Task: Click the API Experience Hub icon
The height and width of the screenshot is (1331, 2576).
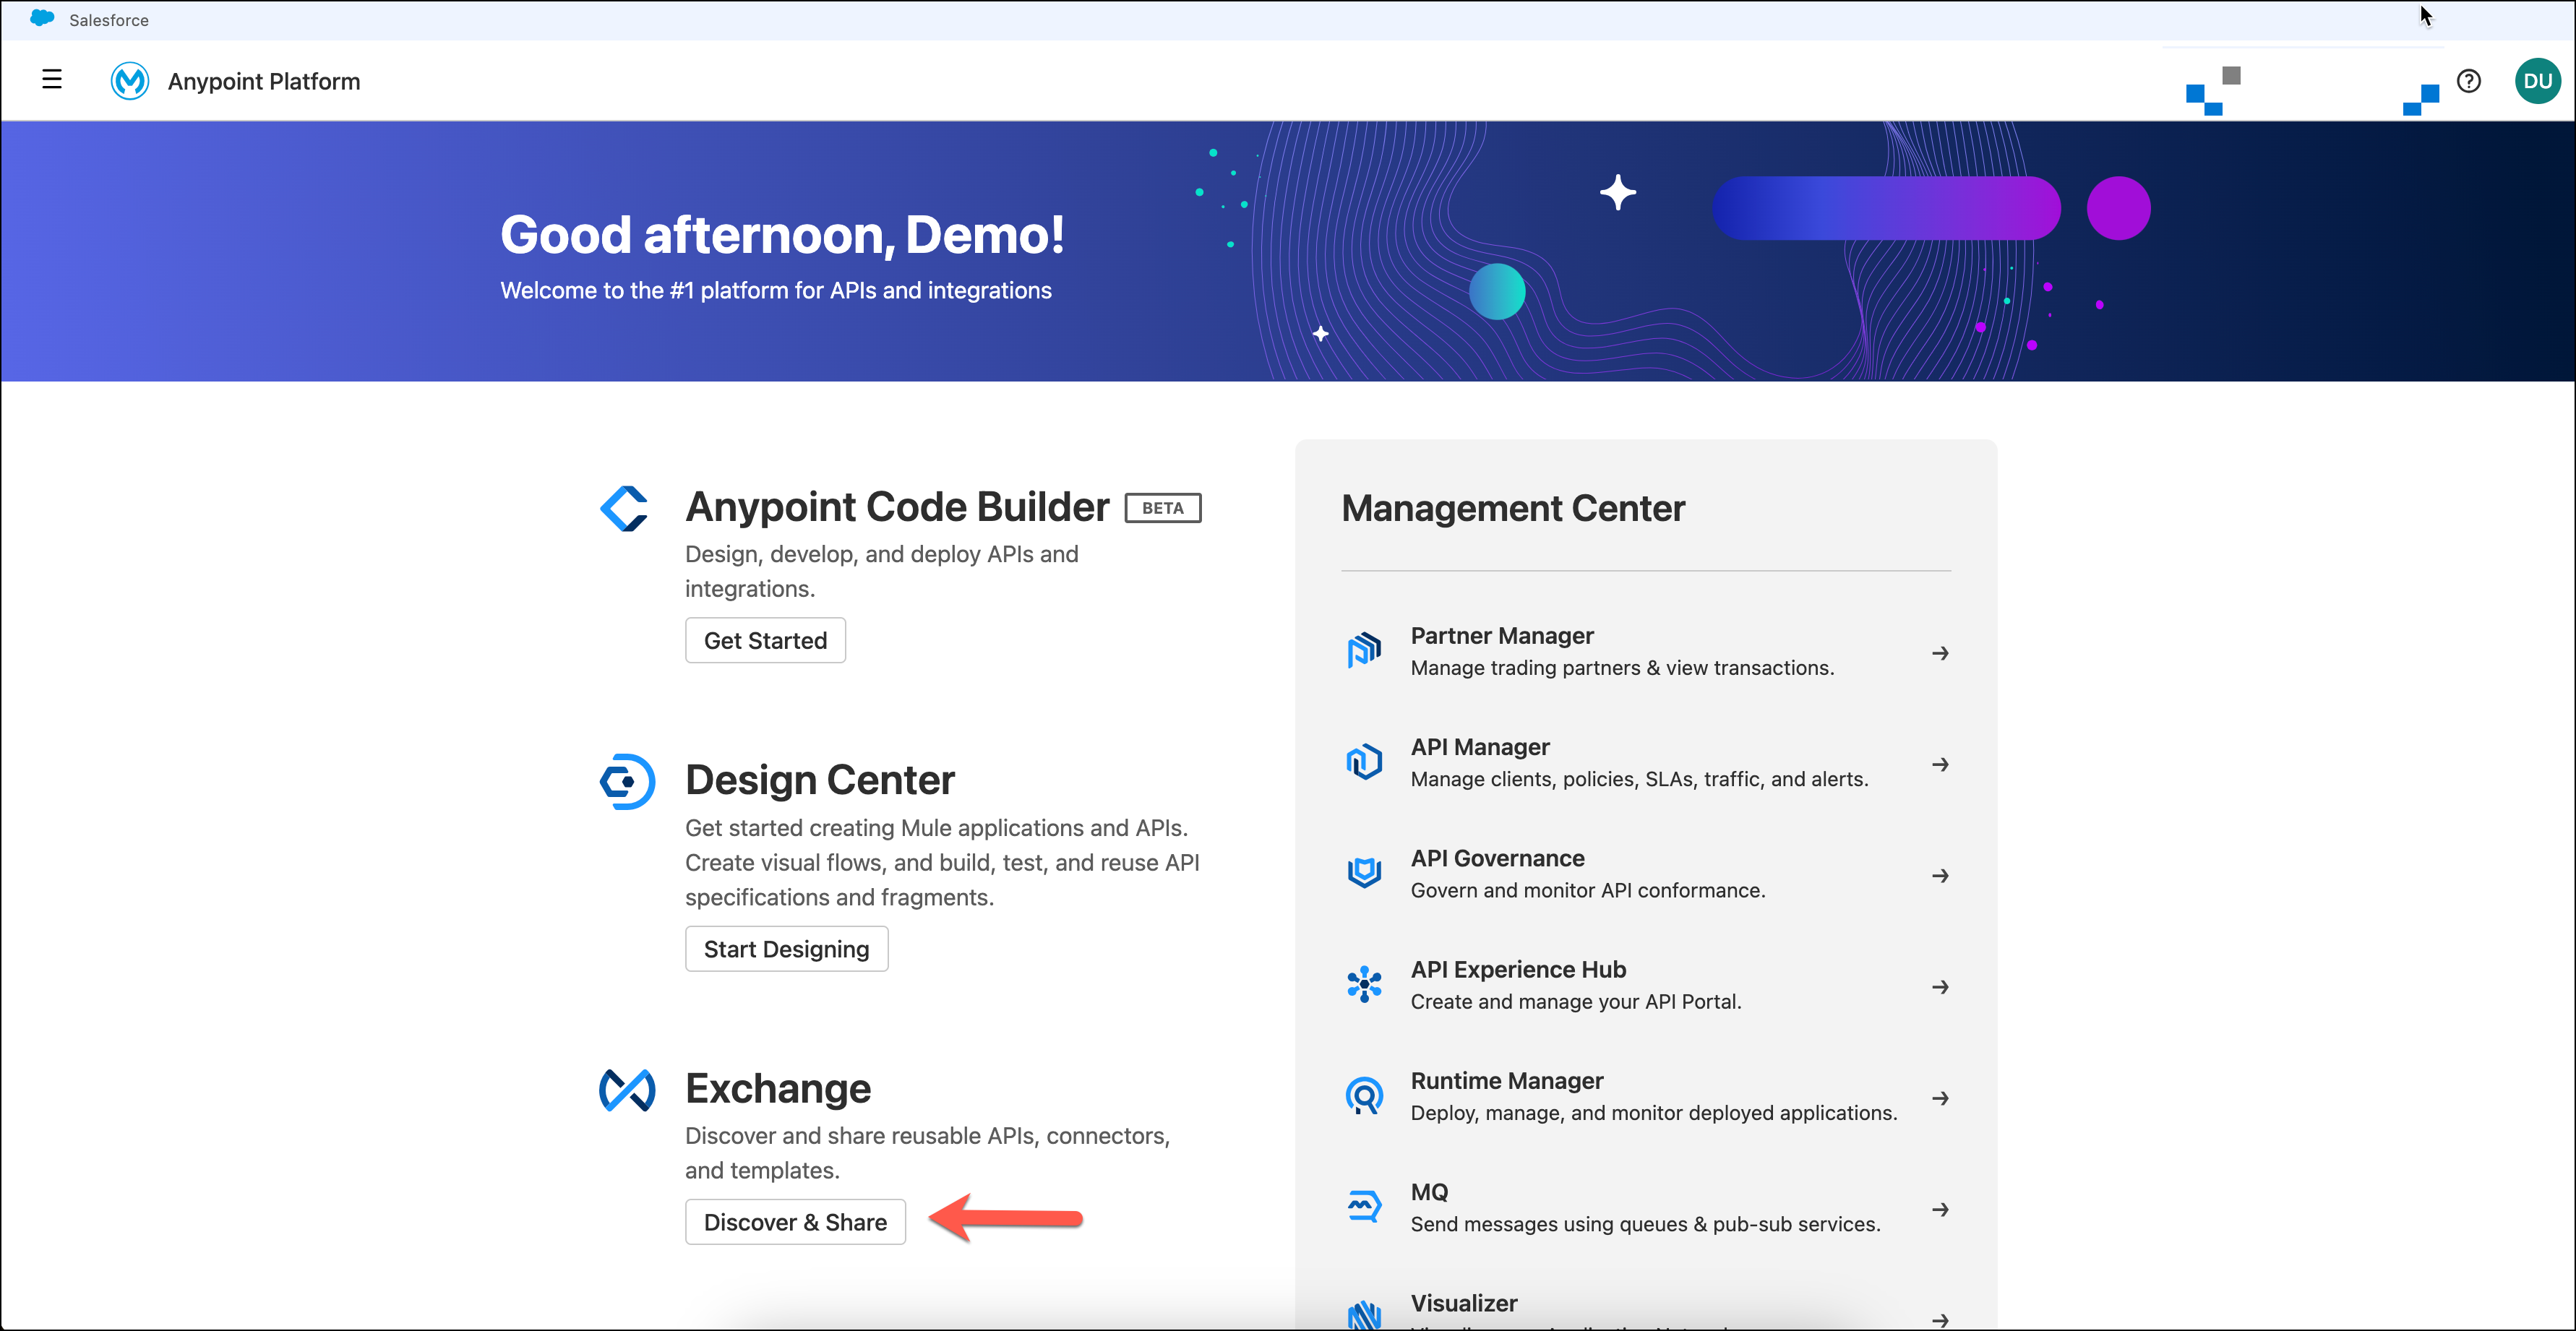Action: click(x=1364, y=985)
